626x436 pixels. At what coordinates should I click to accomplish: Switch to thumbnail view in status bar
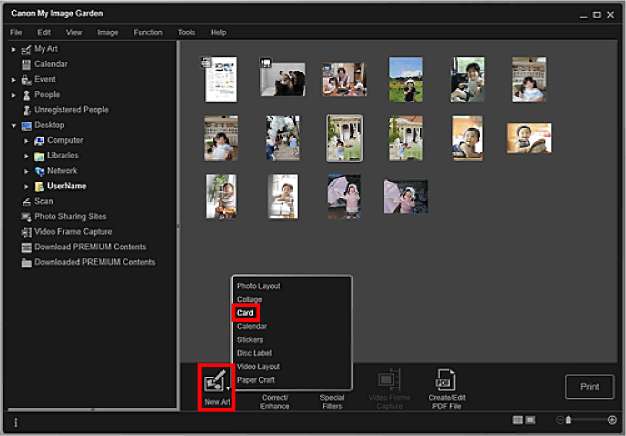coord(517,421)
